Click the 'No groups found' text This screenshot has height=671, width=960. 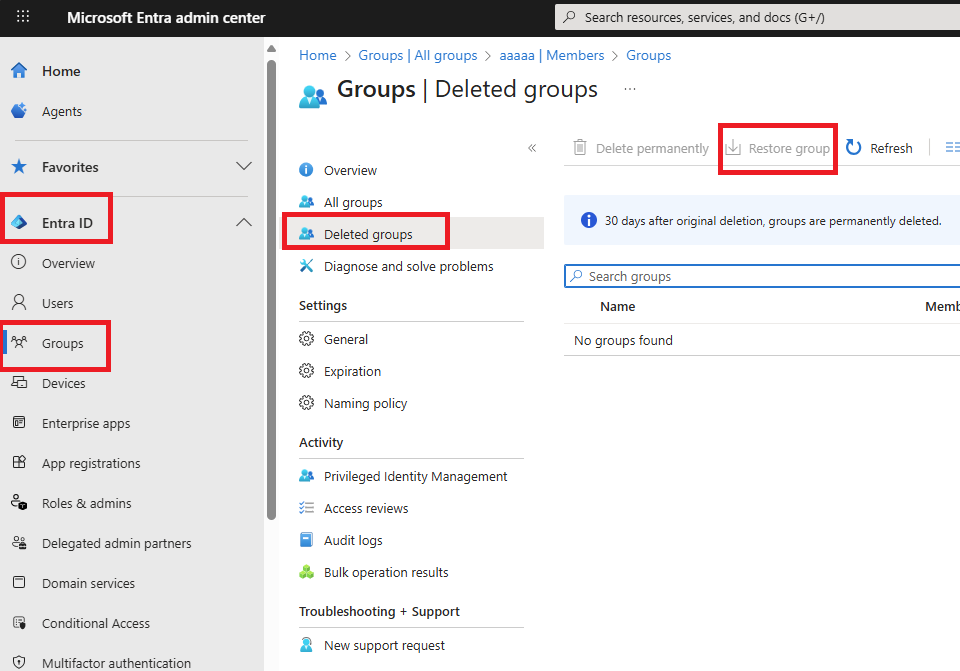tap(623, 340)
